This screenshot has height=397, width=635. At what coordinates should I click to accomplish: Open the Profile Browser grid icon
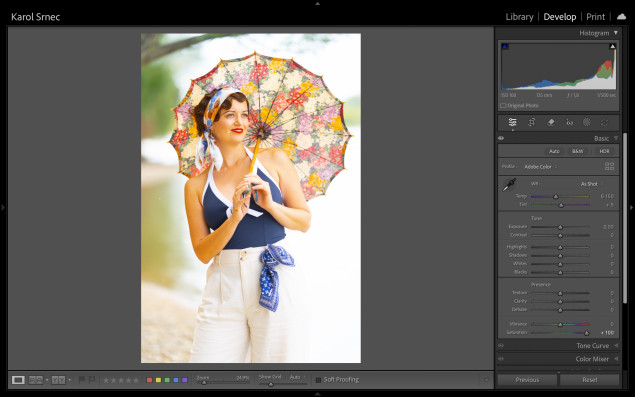coord(609,166)
